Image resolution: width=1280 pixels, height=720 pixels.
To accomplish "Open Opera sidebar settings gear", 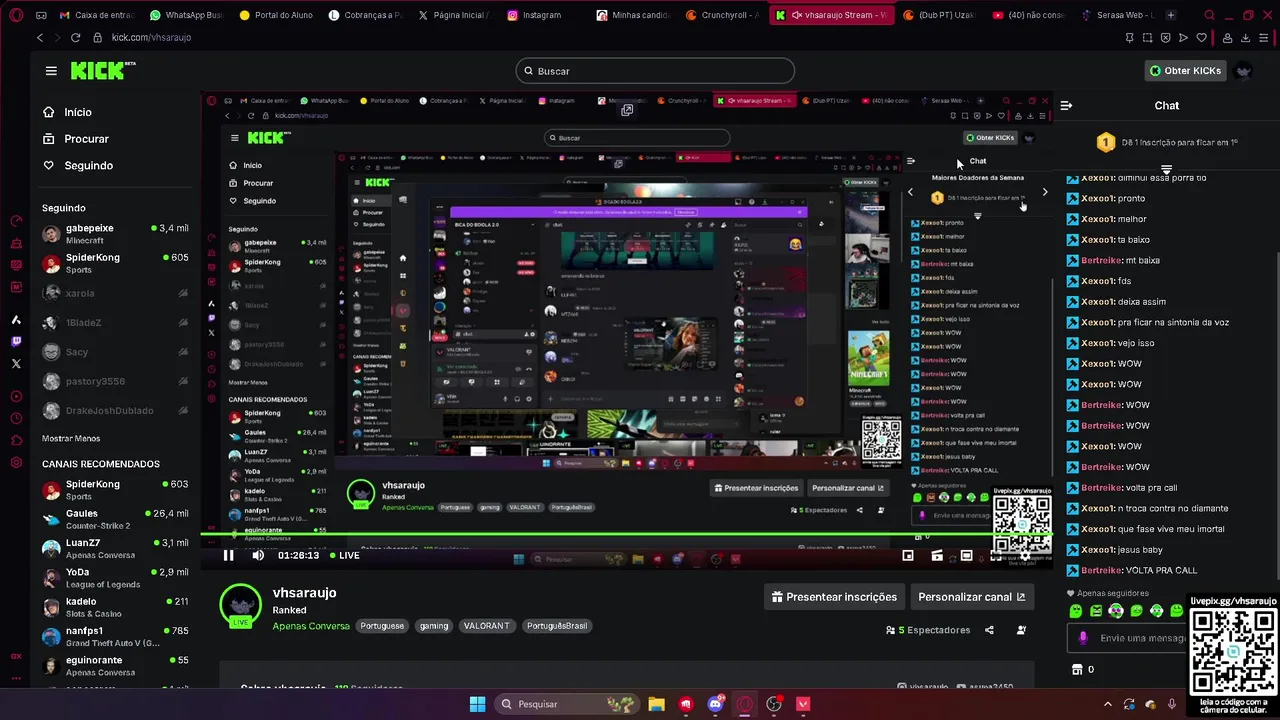I will (16, 462).
